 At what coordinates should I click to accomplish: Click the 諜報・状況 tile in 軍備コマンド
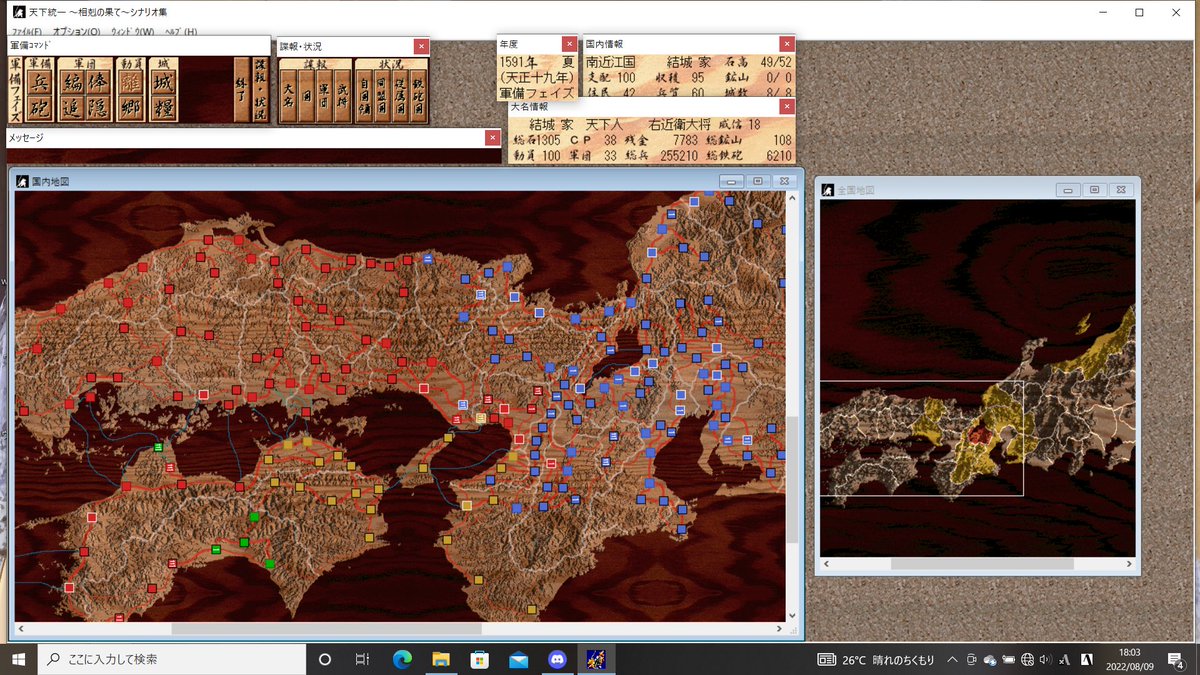pyautogui.click(x=260, y=91)
